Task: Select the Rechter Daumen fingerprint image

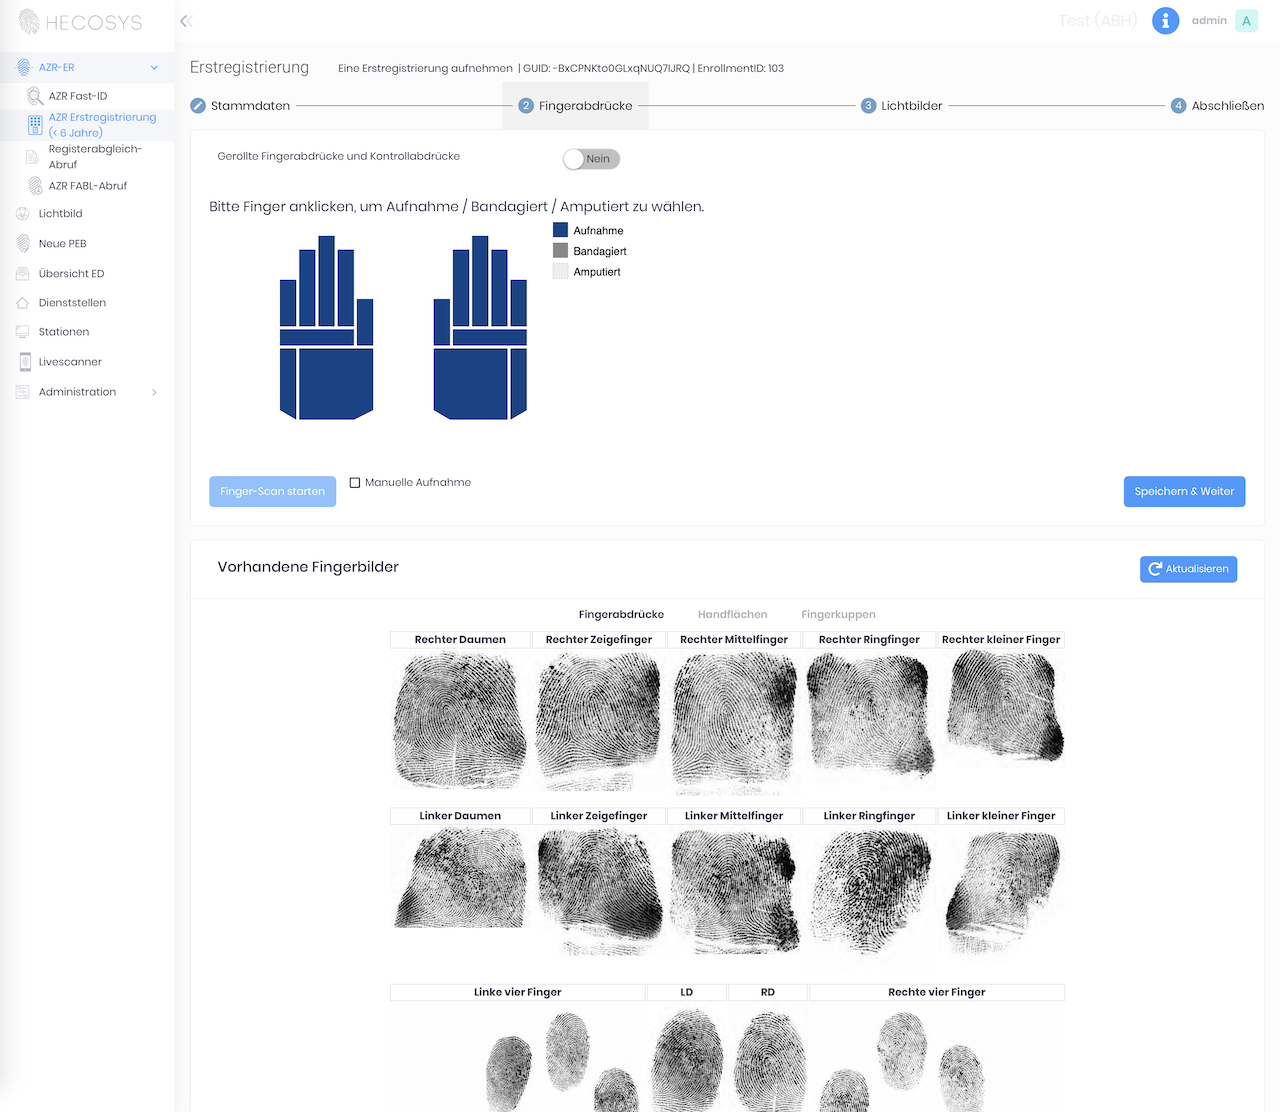Action: tap(460, 720)
